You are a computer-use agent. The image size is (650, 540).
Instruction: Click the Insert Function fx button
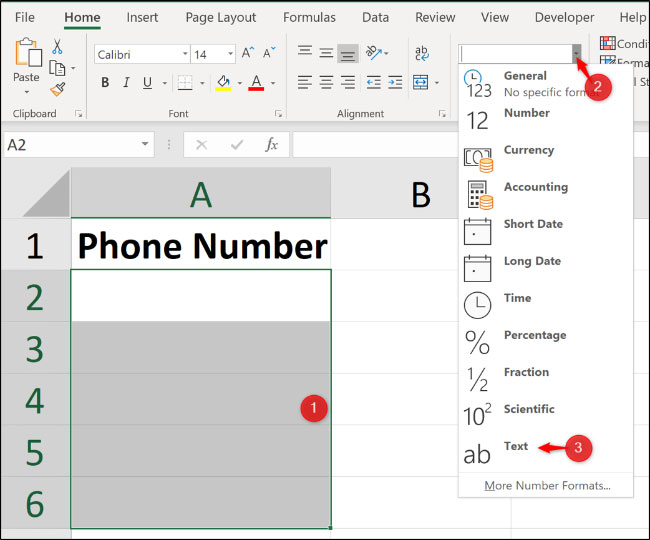(x=272, y=144)
